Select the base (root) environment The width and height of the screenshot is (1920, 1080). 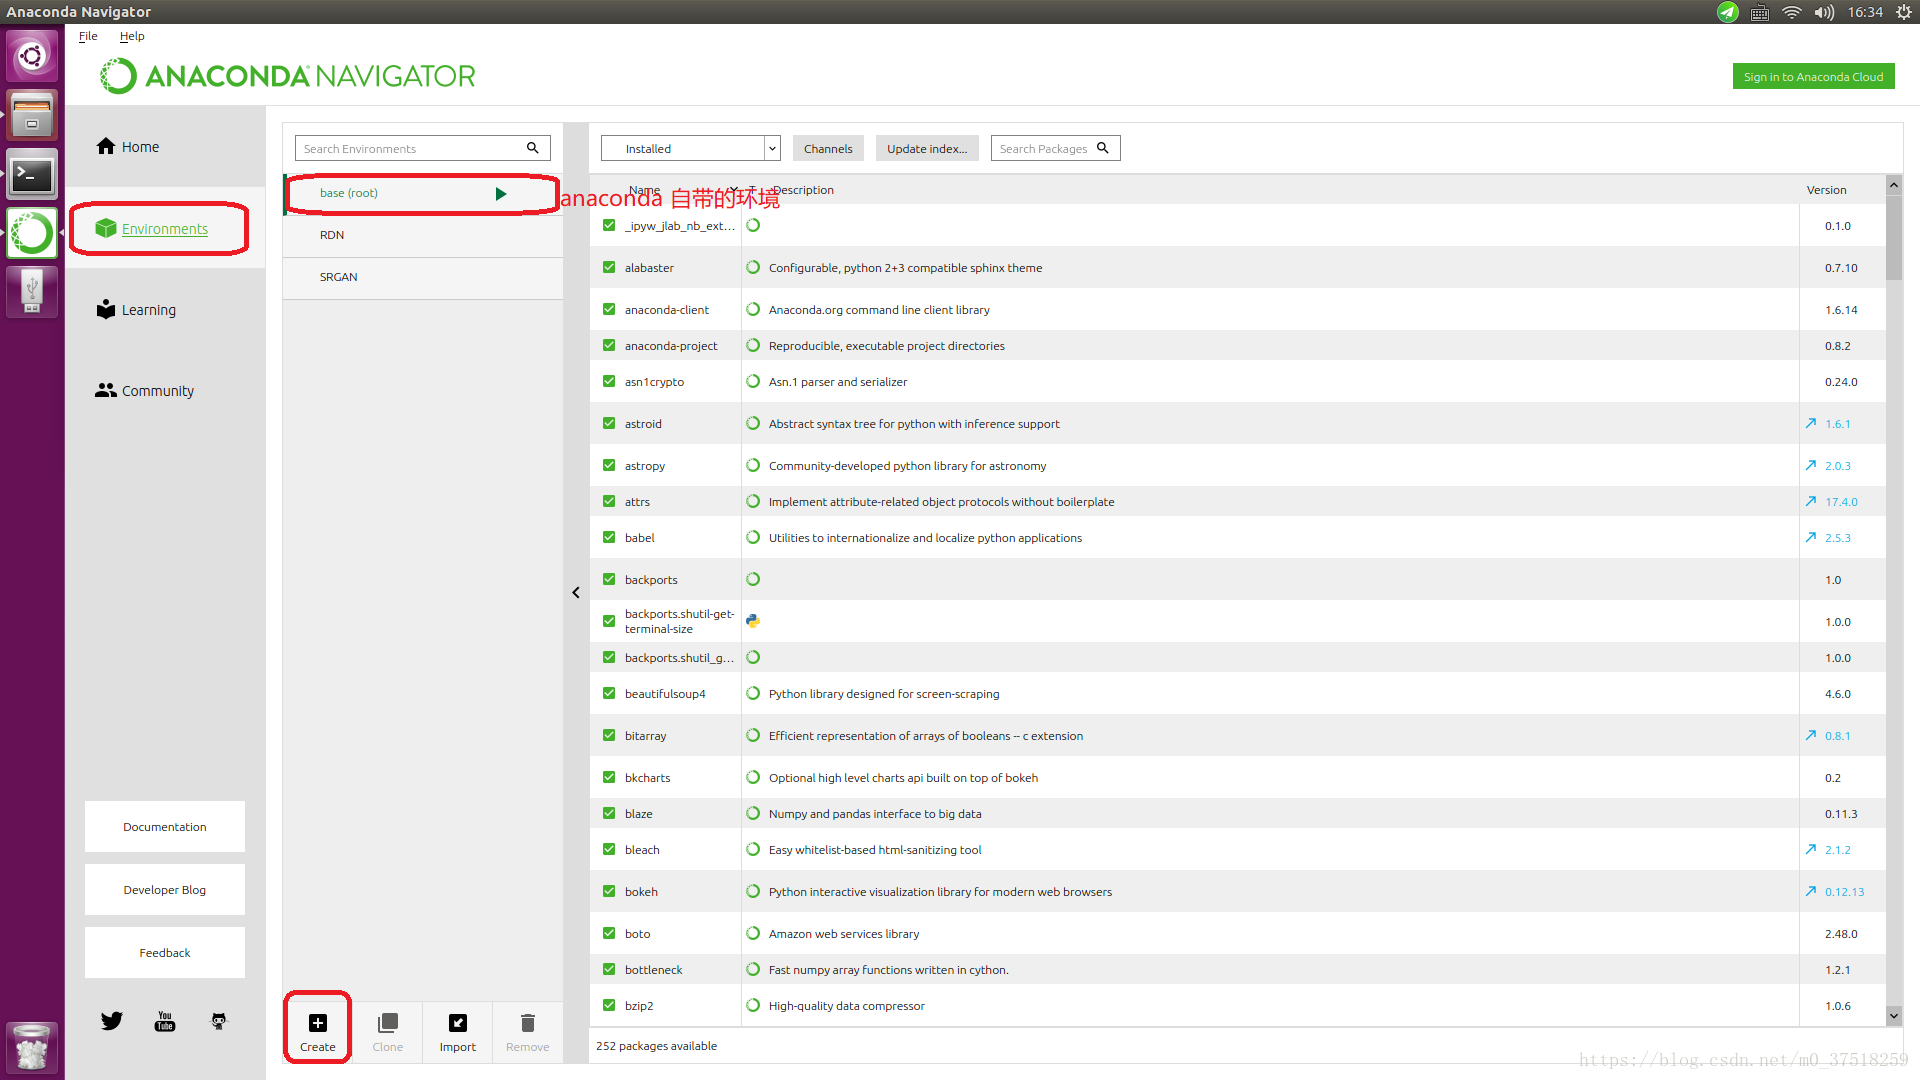coord(423,194)
